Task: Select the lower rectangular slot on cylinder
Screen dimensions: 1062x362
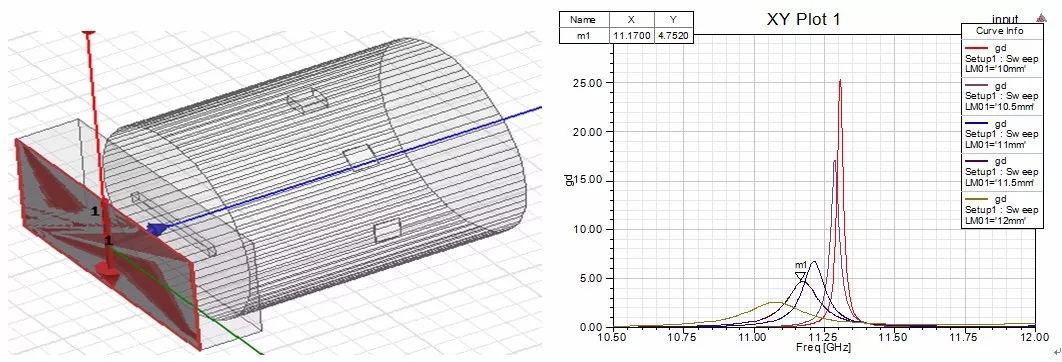Action: [x=387, y=231]
